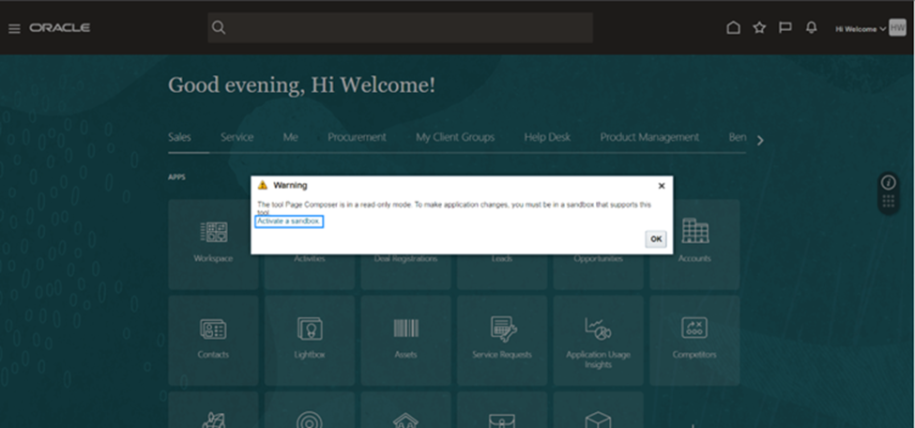Click the Activate a sandbox link

tap(289, 221)
